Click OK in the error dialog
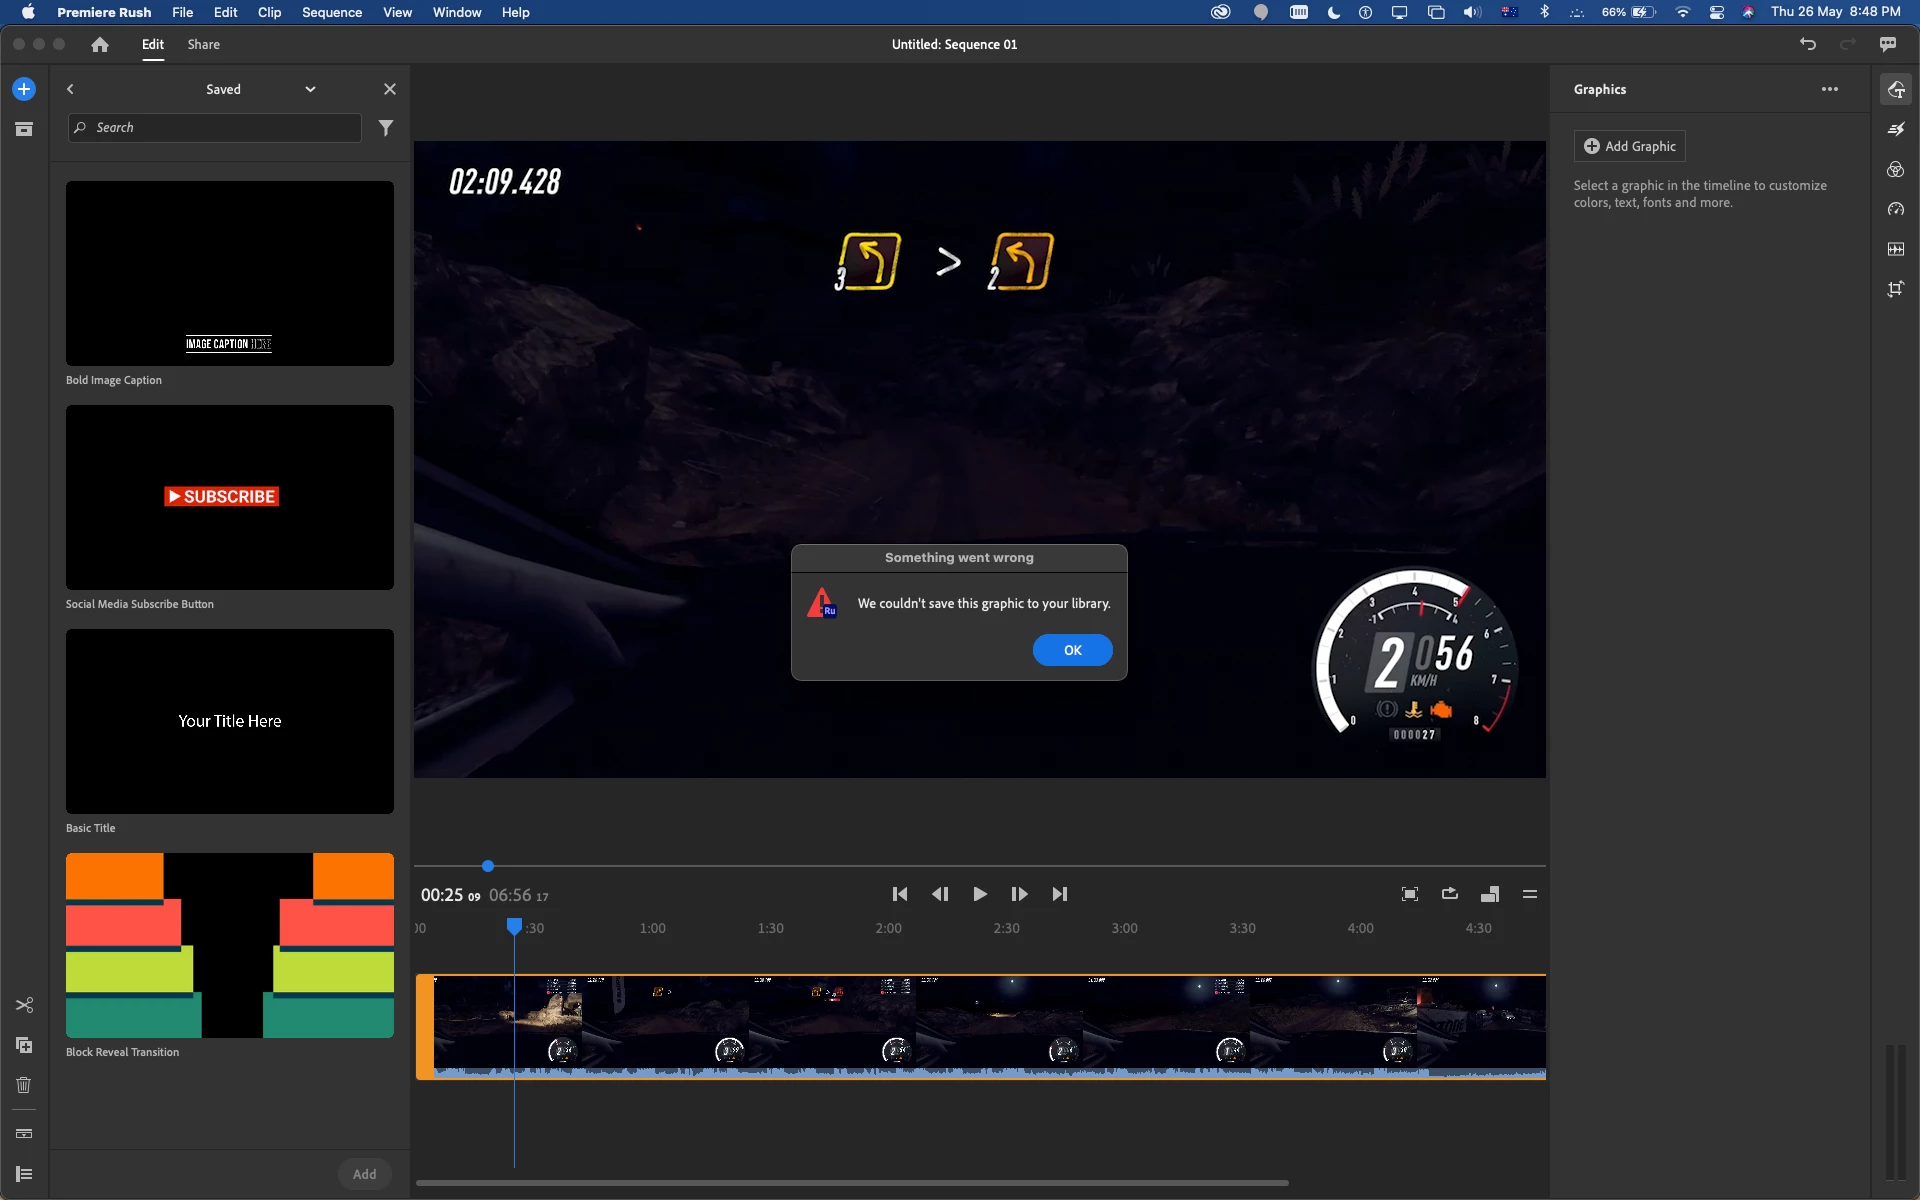The width and height of the screenshot is (1920, 1200). point(1072,650)
